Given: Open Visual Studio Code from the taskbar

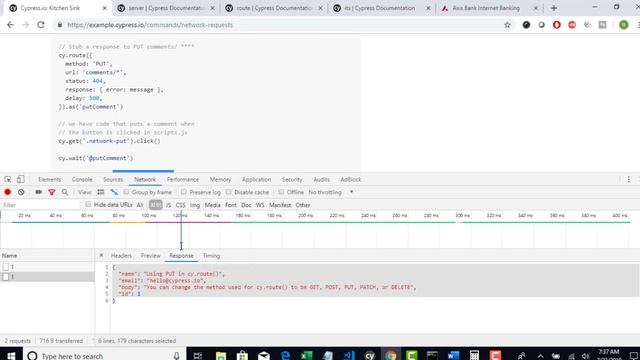Looking at the screenshot, I should 349,356.
